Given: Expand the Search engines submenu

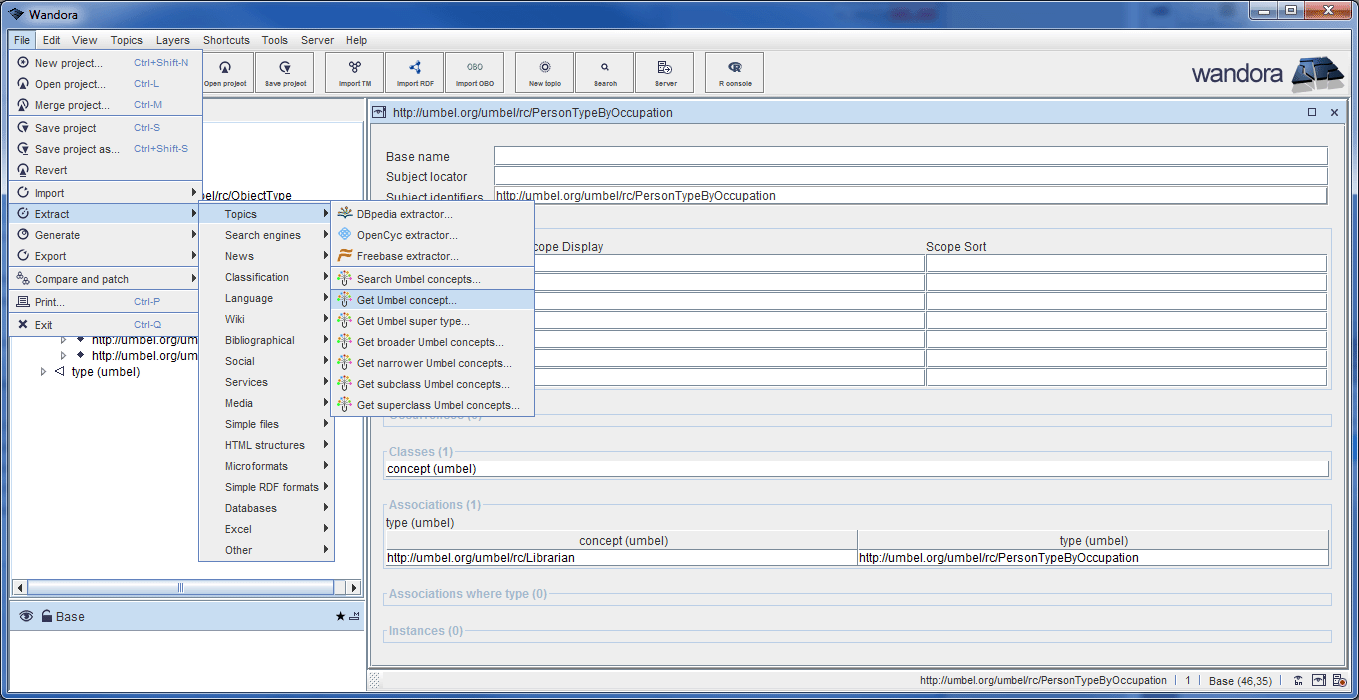Looking at the screenshot, I should tap(266, 235).
